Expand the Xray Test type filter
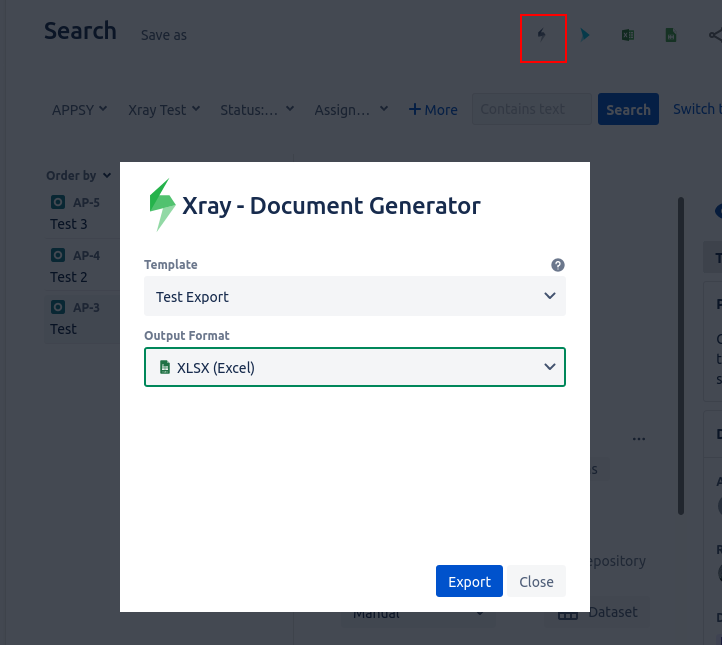This screenshot has height=645, width=722. pos(164,110)
